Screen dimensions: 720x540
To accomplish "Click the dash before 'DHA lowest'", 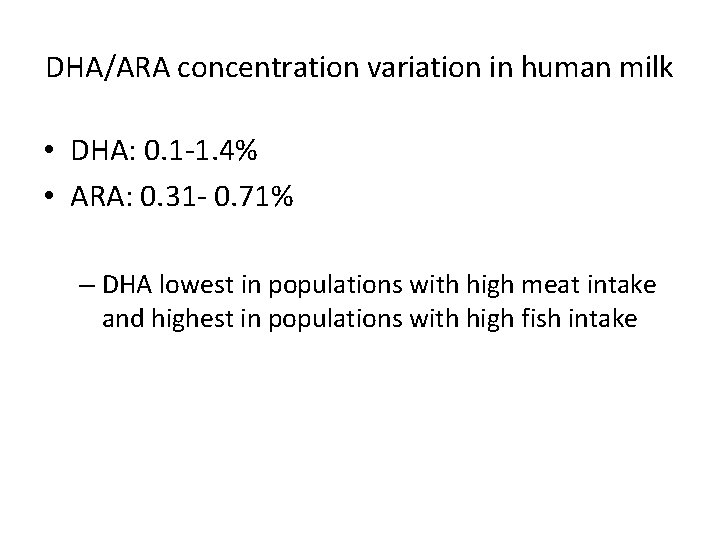I will (x=86, y=286).
